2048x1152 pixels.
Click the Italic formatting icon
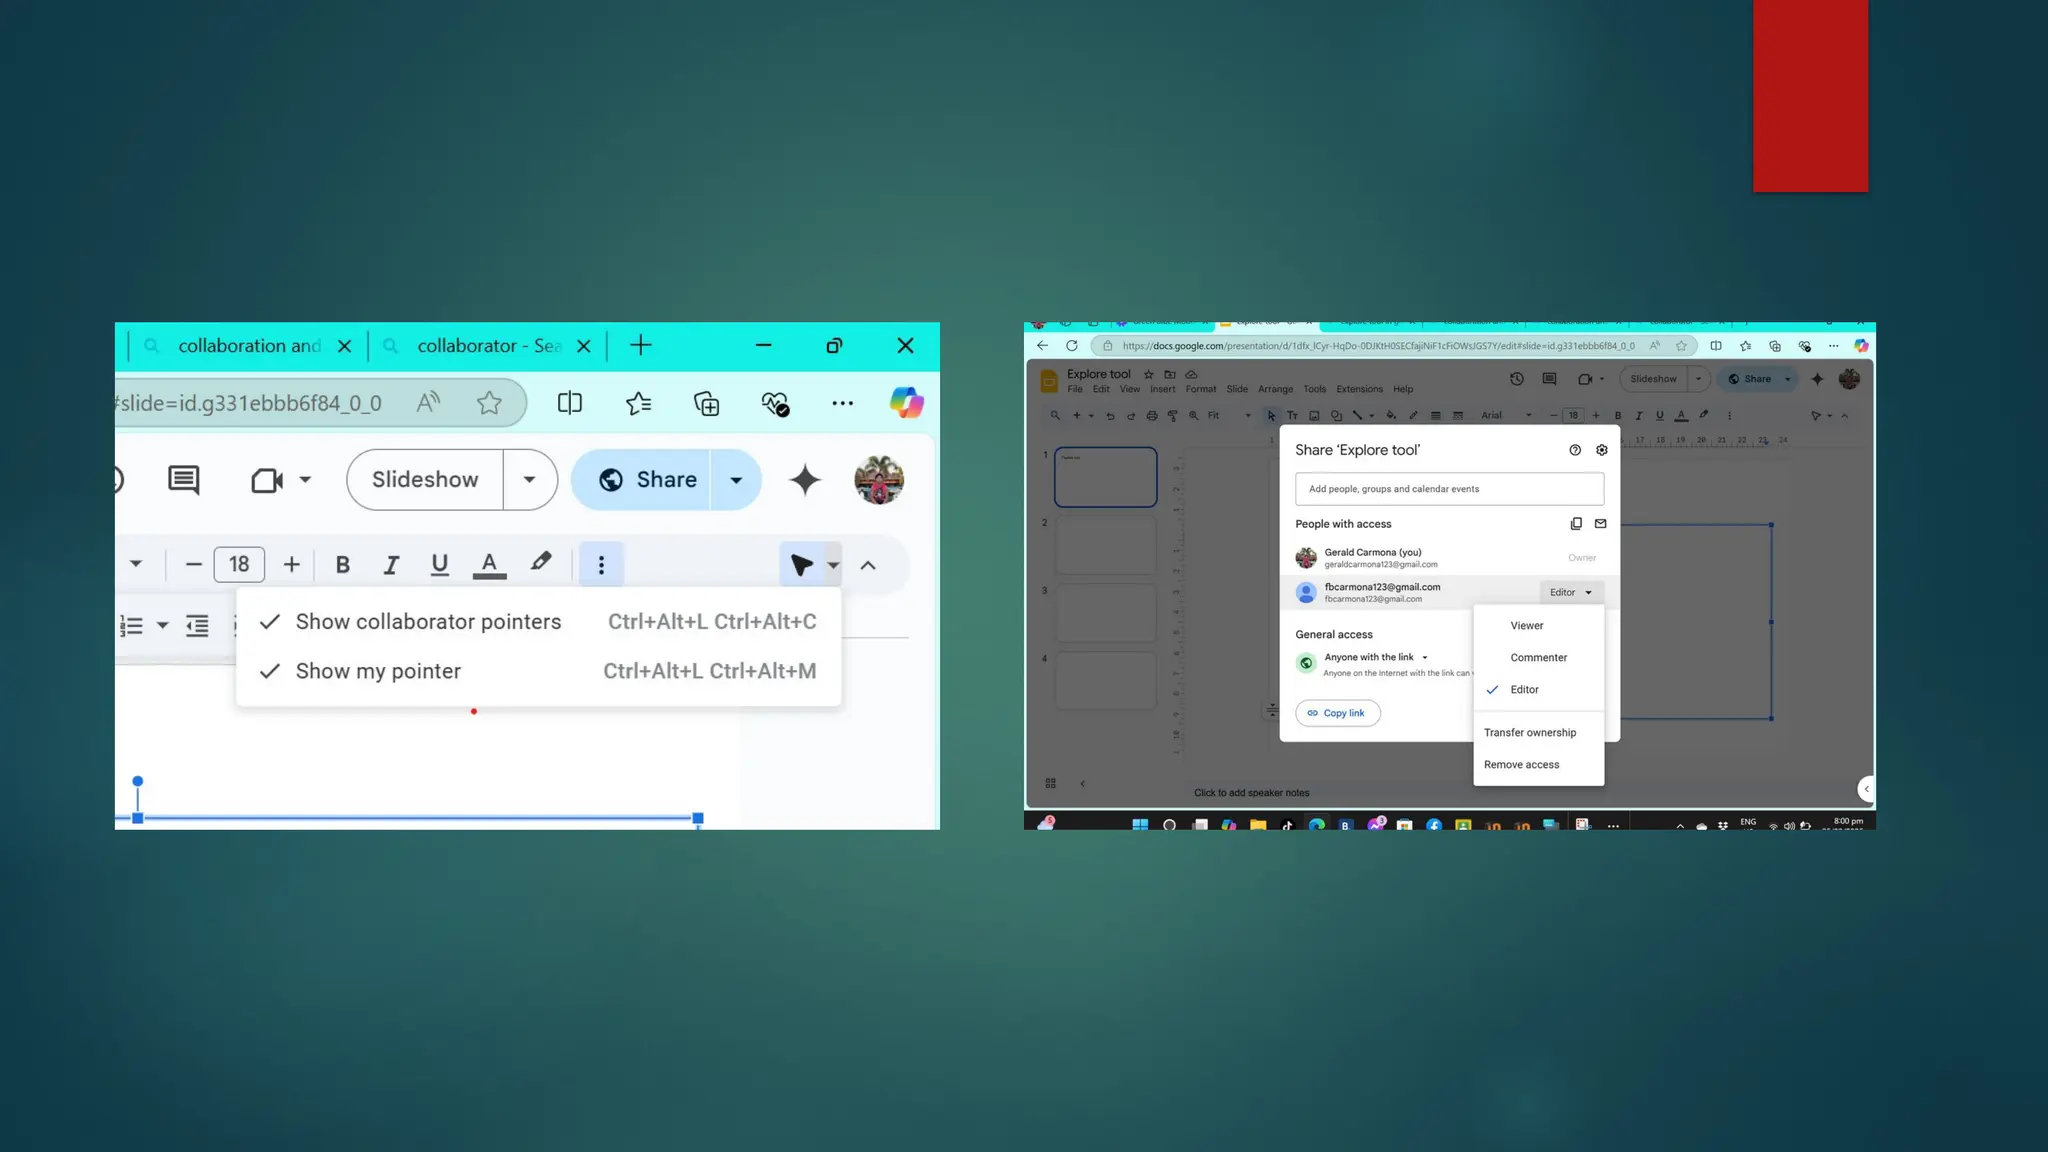391,565
